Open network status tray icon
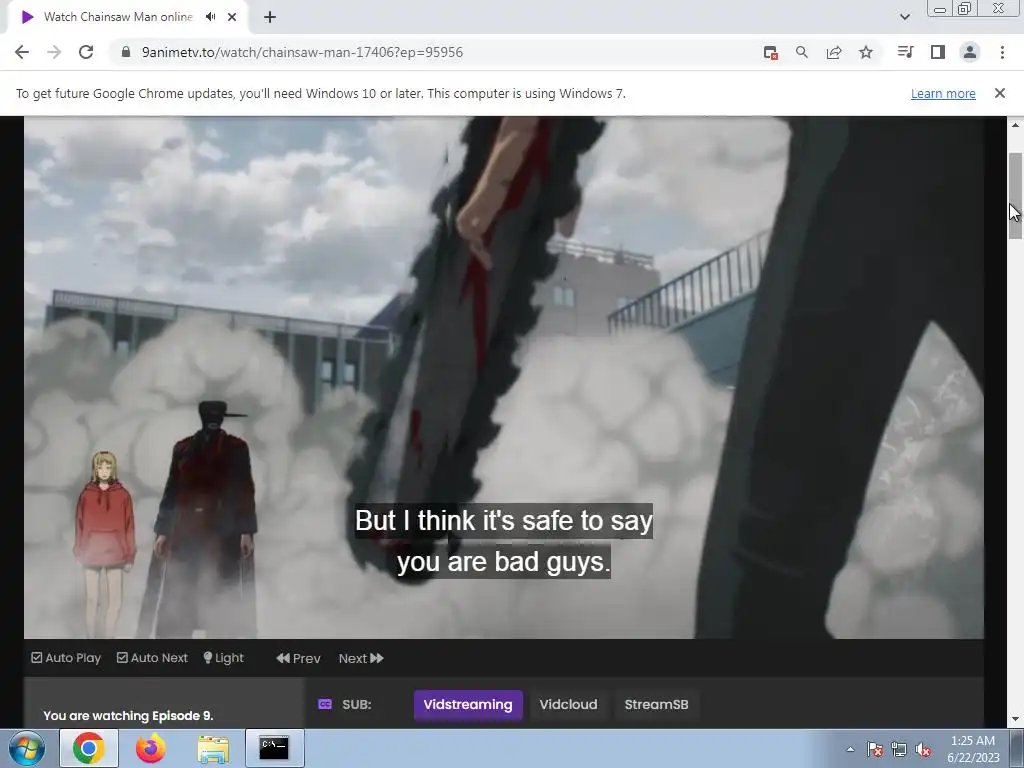1024x768 pixels. pos(899,749)
